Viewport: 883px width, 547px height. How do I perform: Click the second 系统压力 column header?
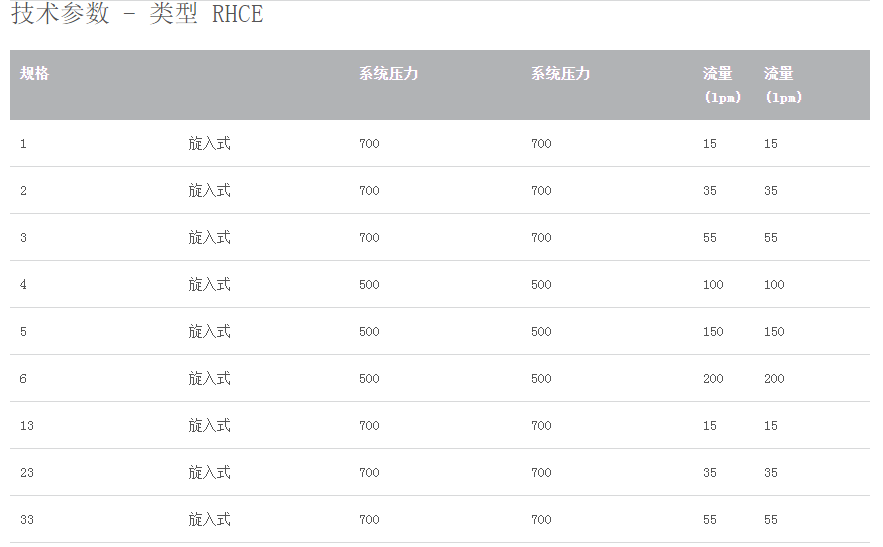(560, 74)
